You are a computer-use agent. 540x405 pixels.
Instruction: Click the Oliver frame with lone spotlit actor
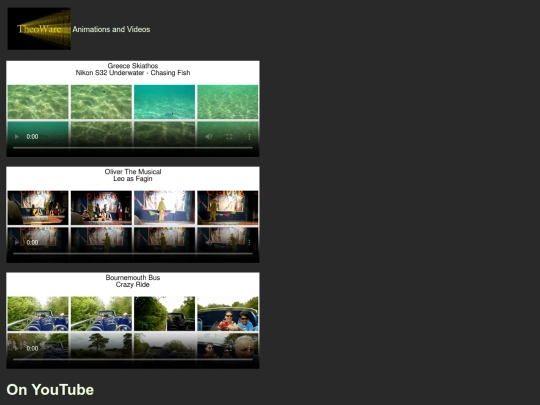tap(164, 208)
